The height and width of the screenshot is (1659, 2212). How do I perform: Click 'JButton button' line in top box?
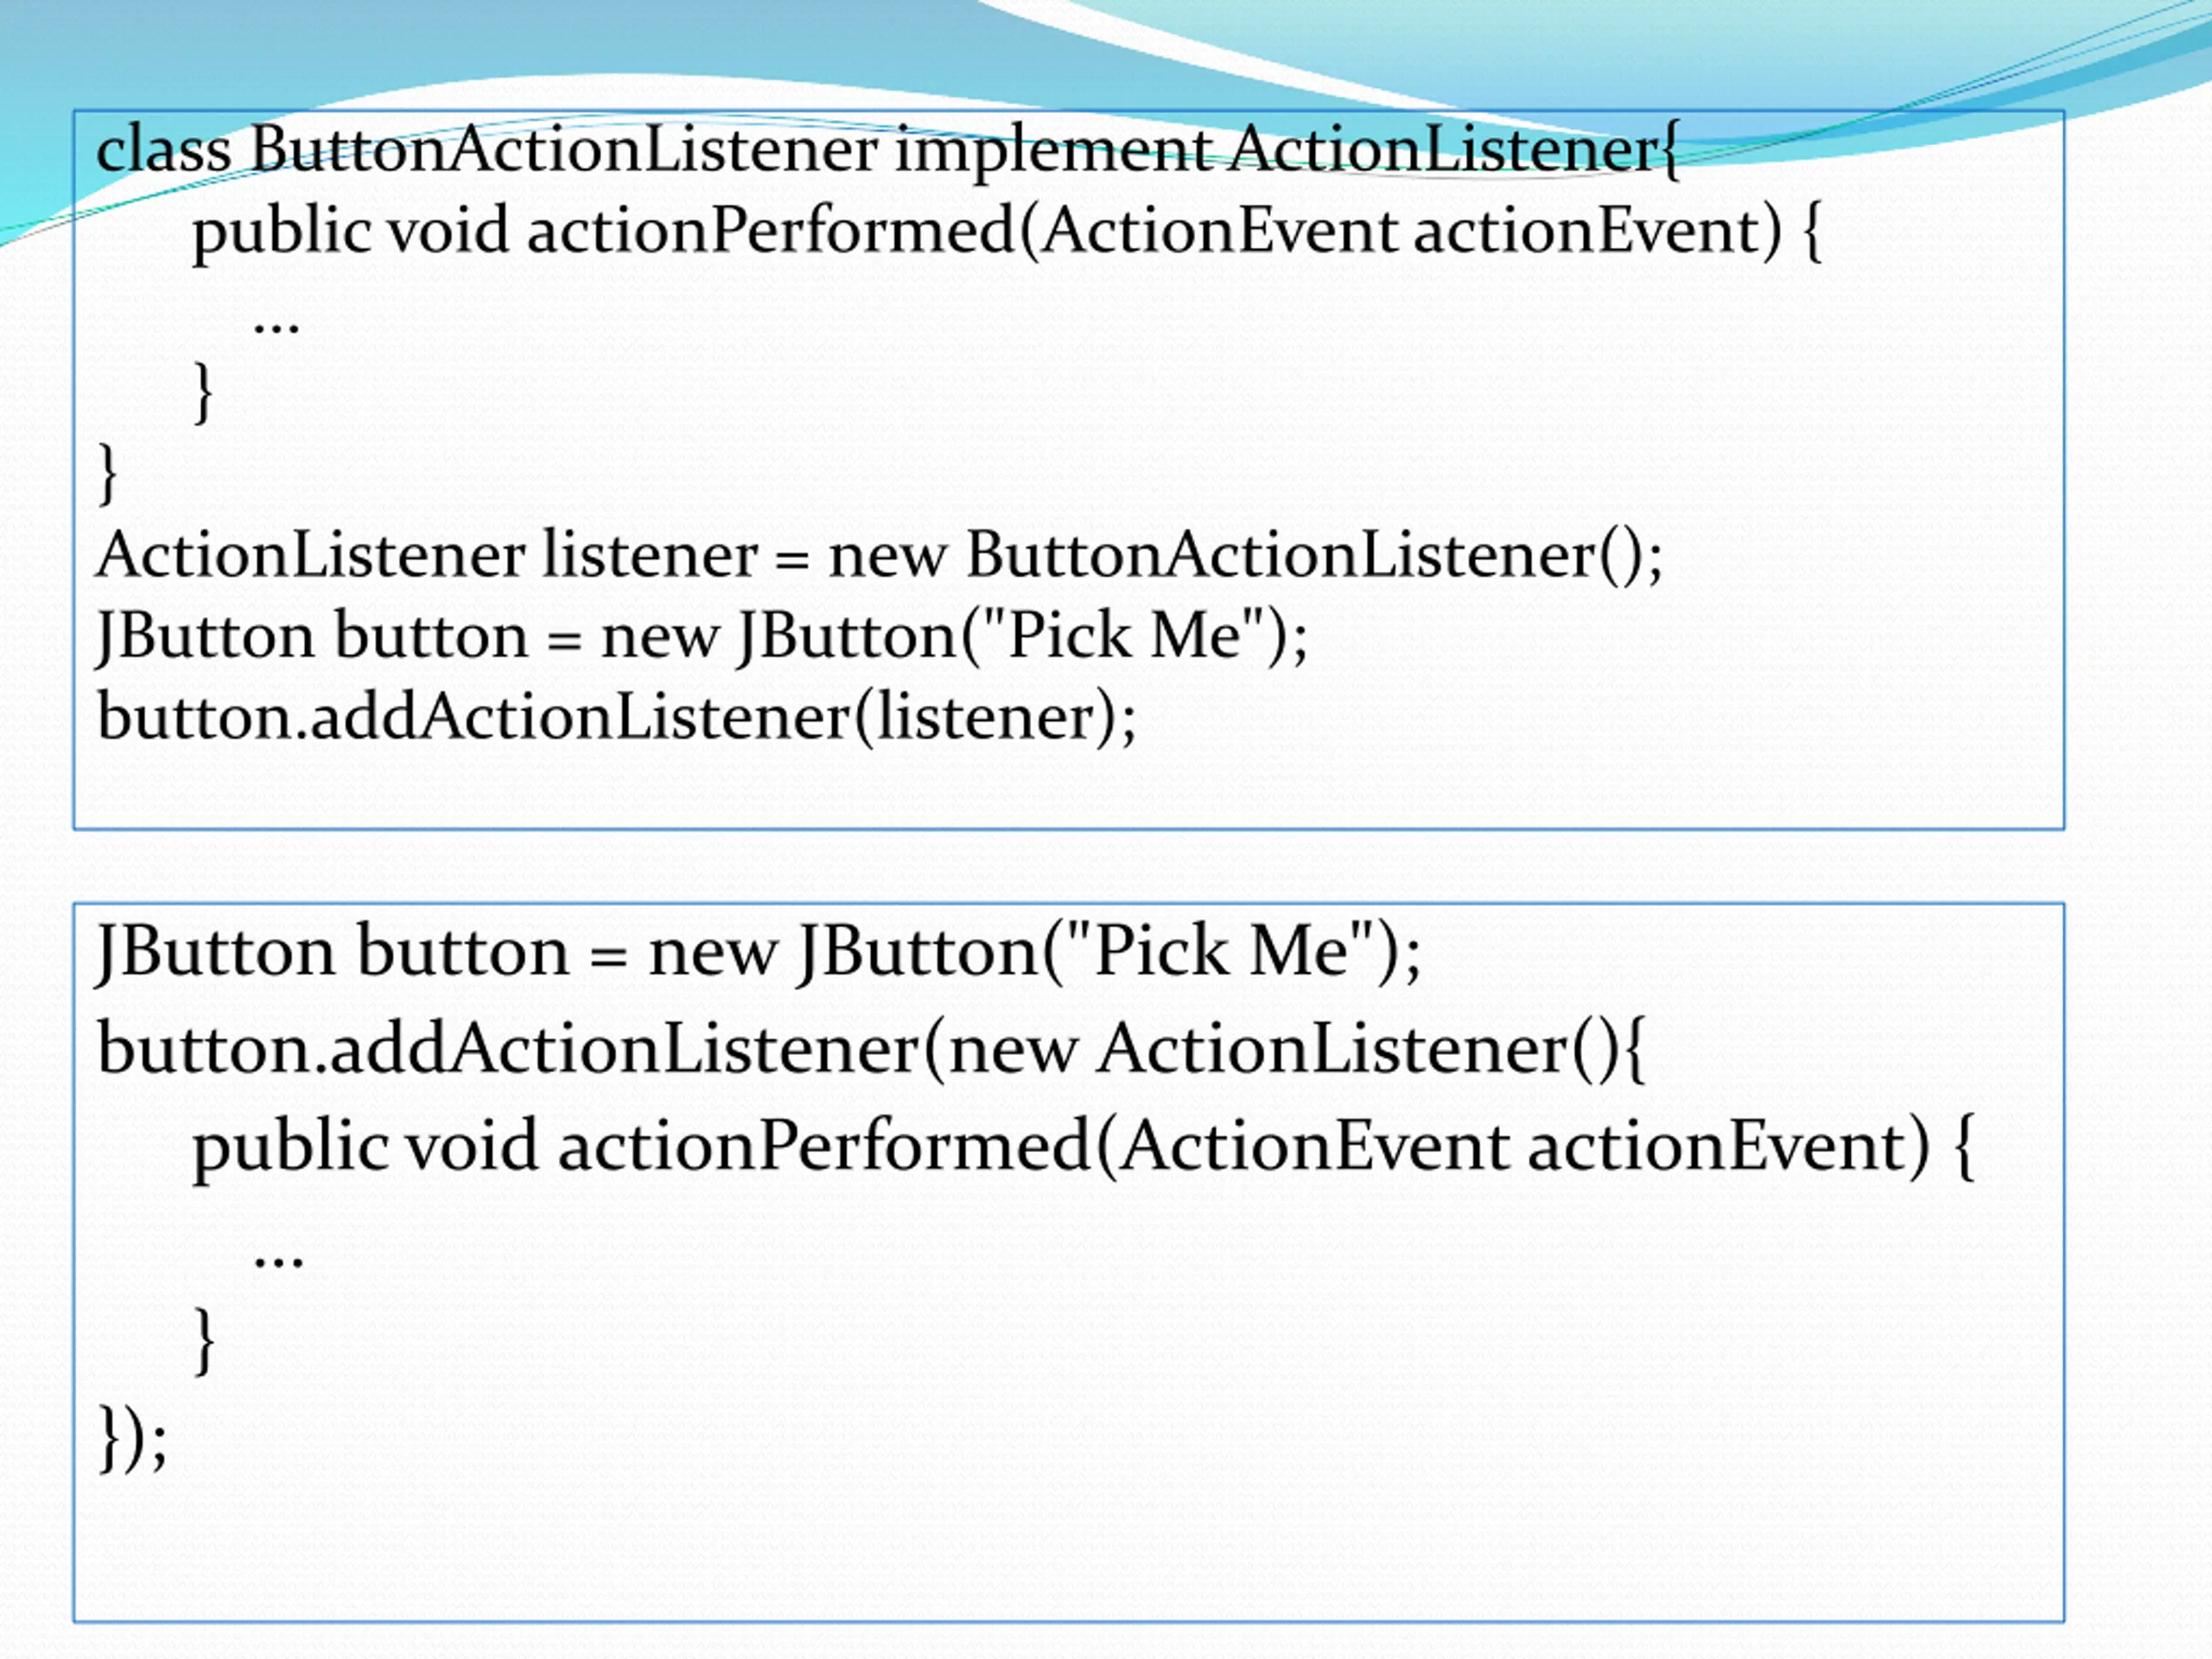pyautogui.click(x=702, y=638)
